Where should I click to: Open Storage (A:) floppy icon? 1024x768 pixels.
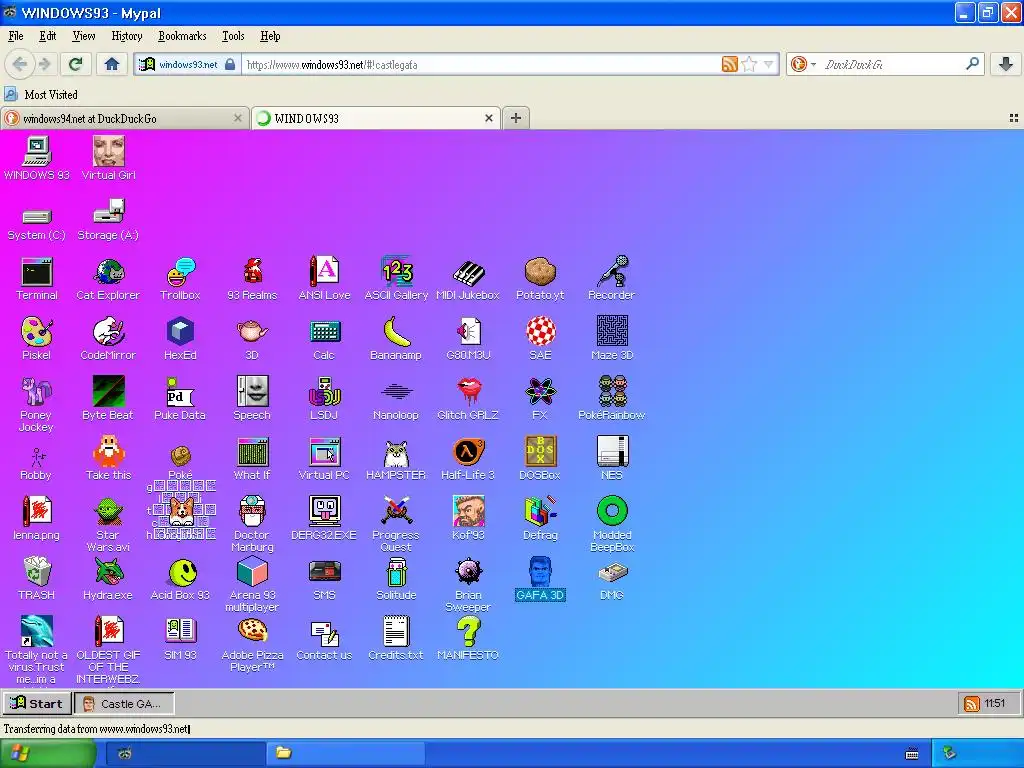(x=108, y=219)
